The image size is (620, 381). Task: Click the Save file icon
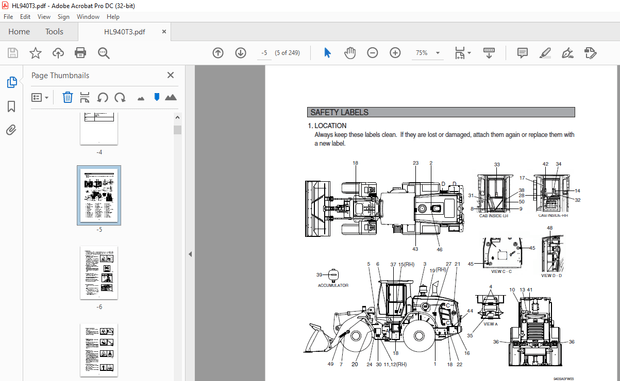[13, 53]
